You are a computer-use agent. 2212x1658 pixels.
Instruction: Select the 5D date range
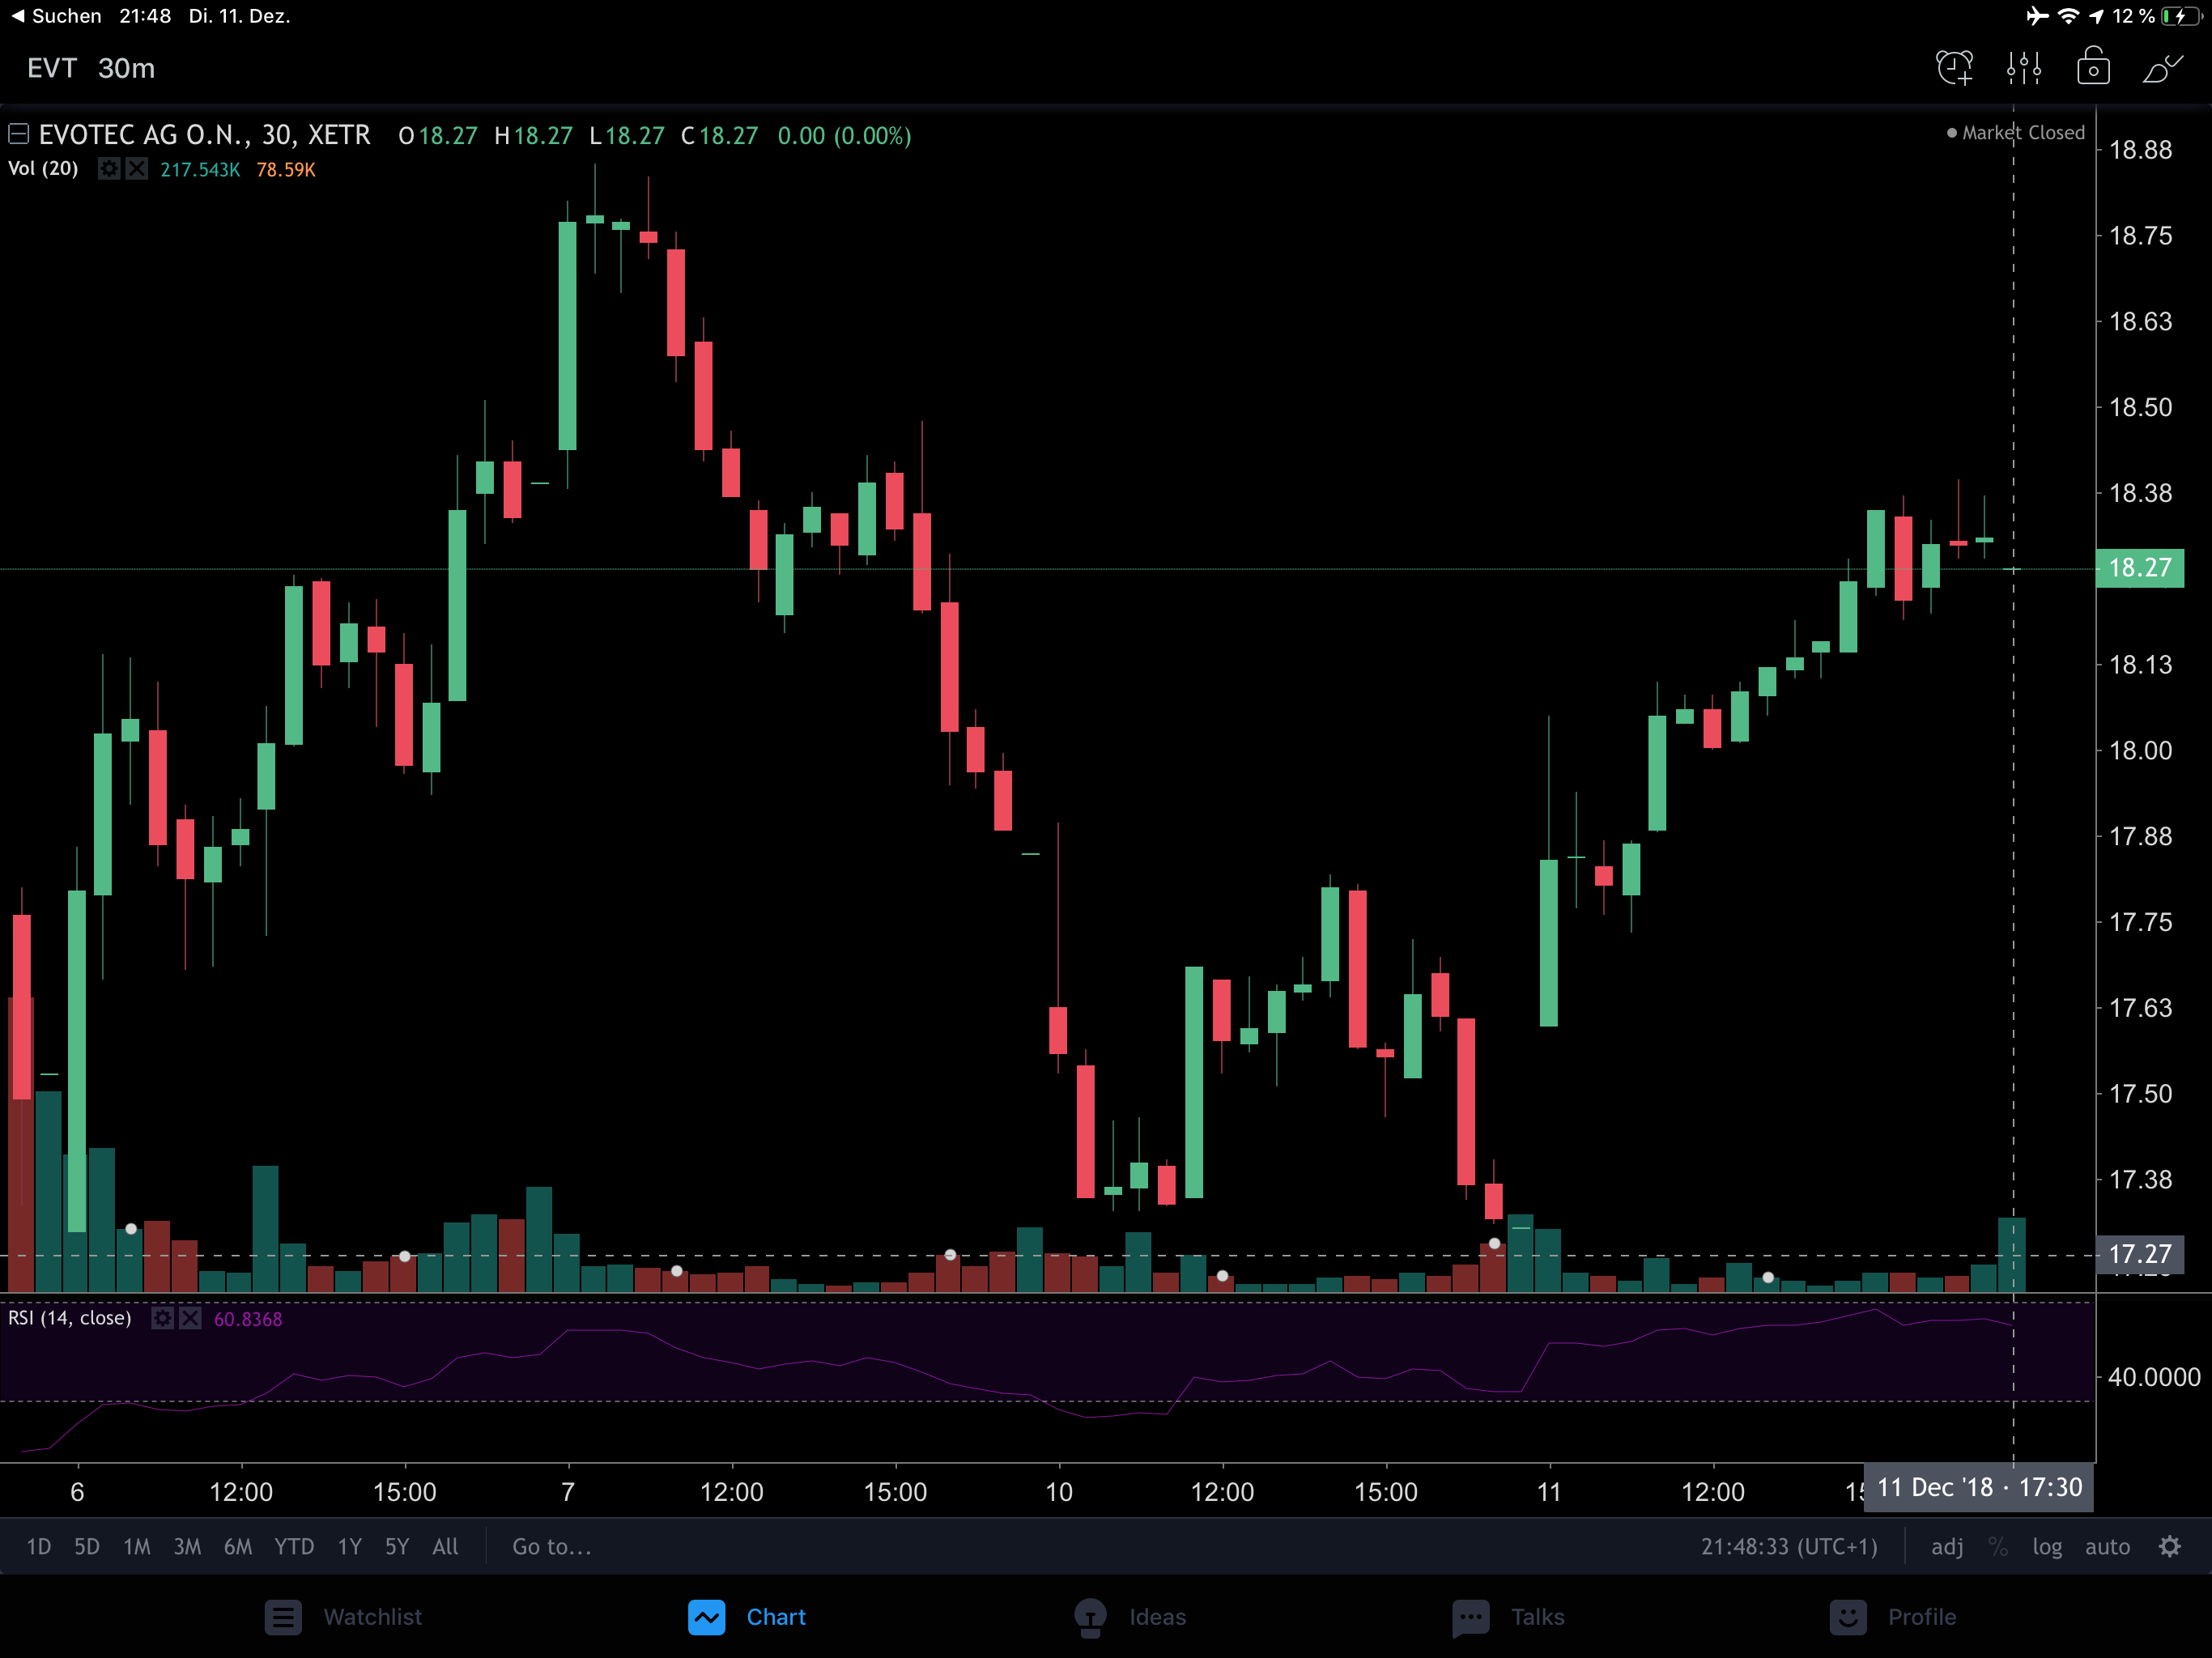click(87, 1546)
